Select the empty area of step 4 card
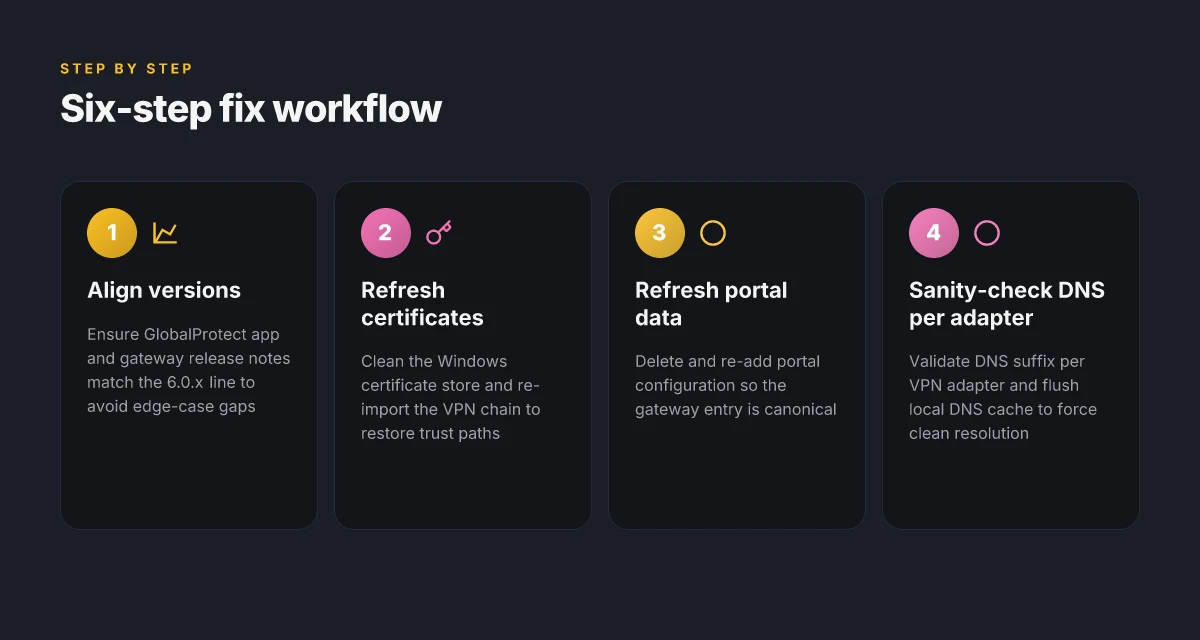1200x640 pixels. click(x=1011, y=487)
